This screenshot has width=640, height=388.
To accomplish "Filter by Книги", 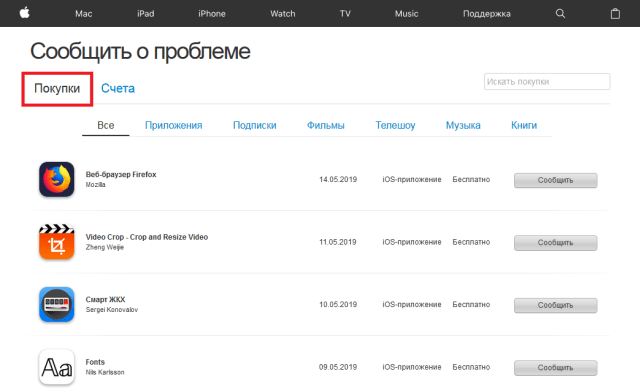I will 524,125.
